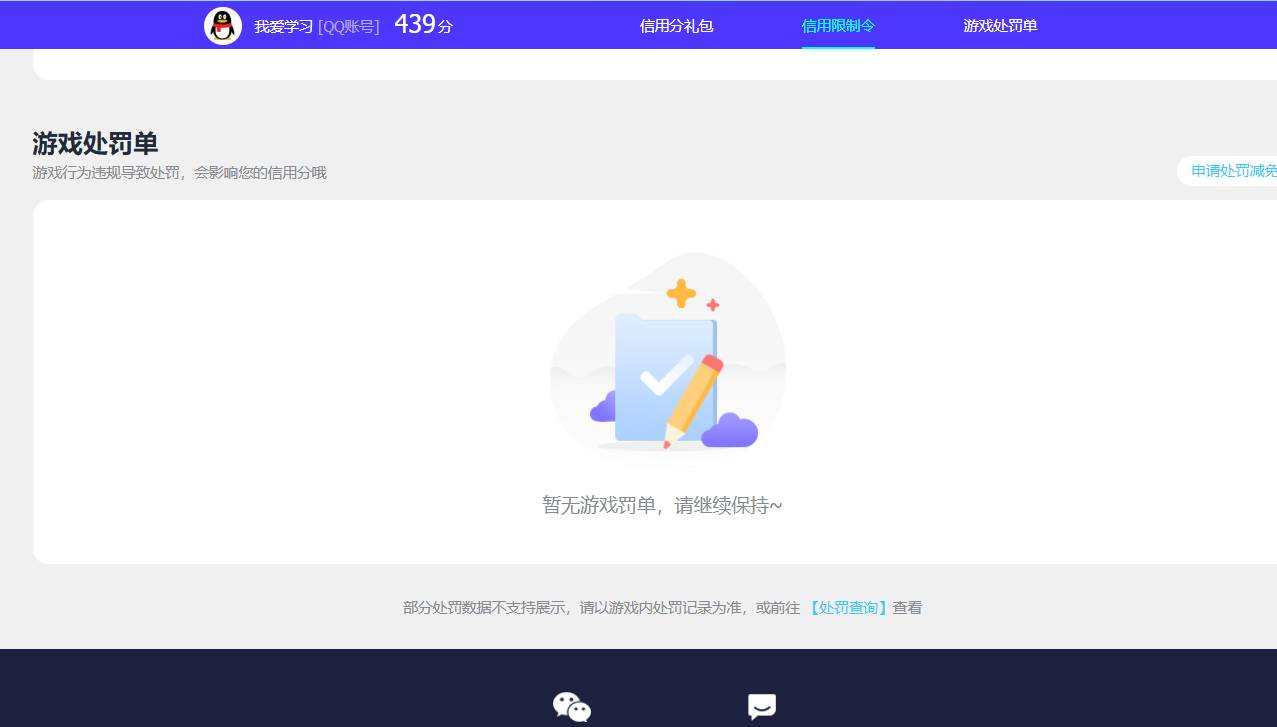Click the username 我爱学习
Screen dimensions: 1277x727
click(x=284, y=27)
